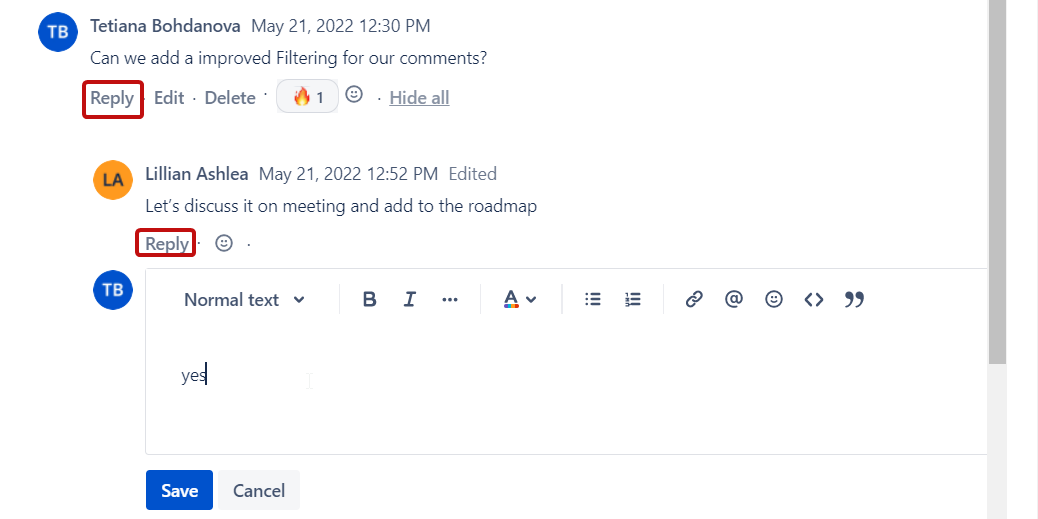Open the Normal text style dropdown
Image resolution: width=1038 pixels, height=519 pixels.
point(244,299)
